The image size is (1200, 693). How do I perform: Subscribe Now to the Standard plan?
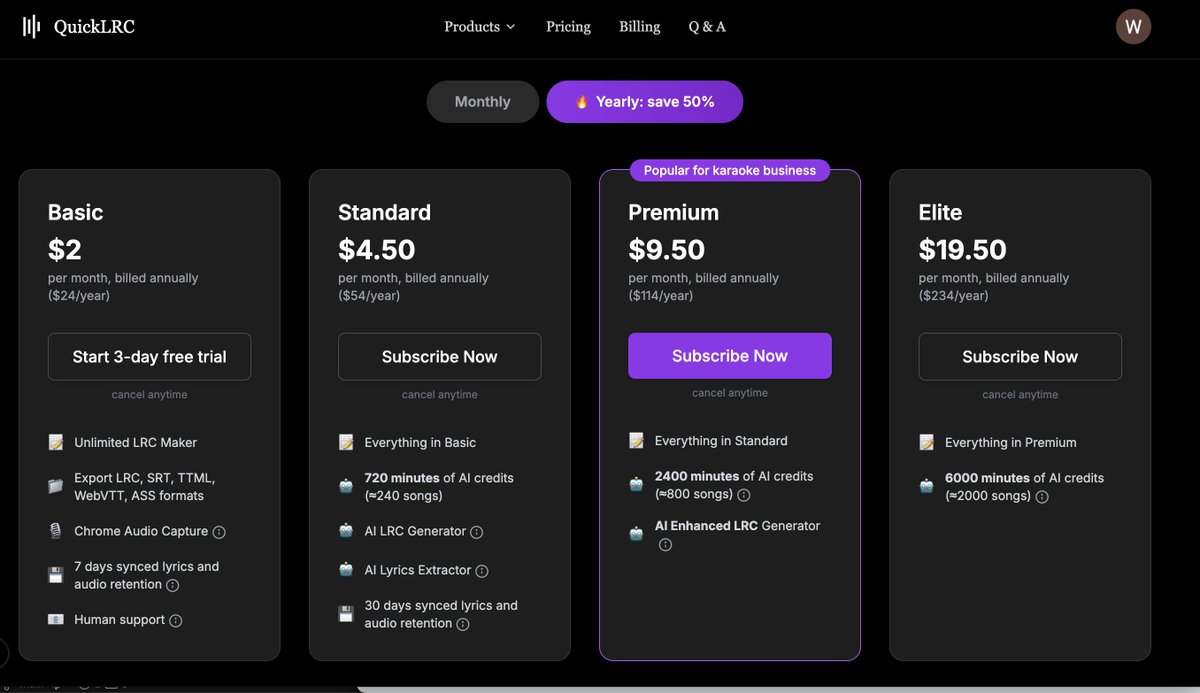[x=440, y=357]
